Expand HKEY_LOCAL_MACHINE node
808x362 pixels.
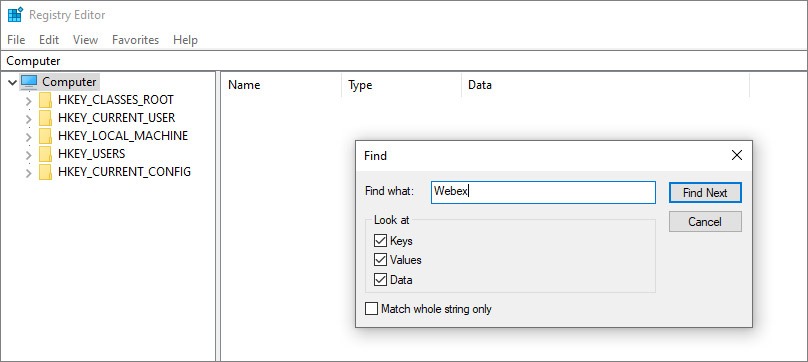coord(29,136)
